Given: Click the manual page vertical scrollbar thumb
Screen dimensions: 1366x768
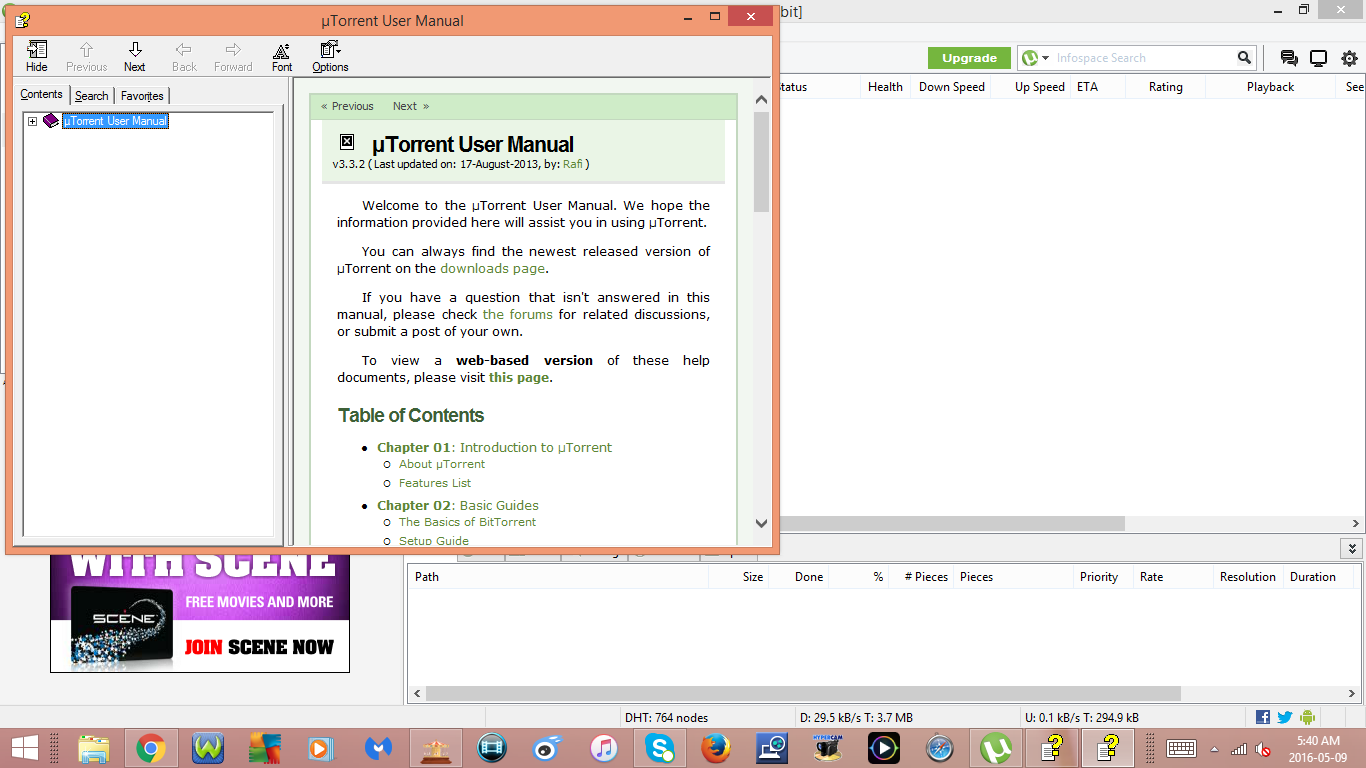Looking at the screenshot, I should point(761,161).
